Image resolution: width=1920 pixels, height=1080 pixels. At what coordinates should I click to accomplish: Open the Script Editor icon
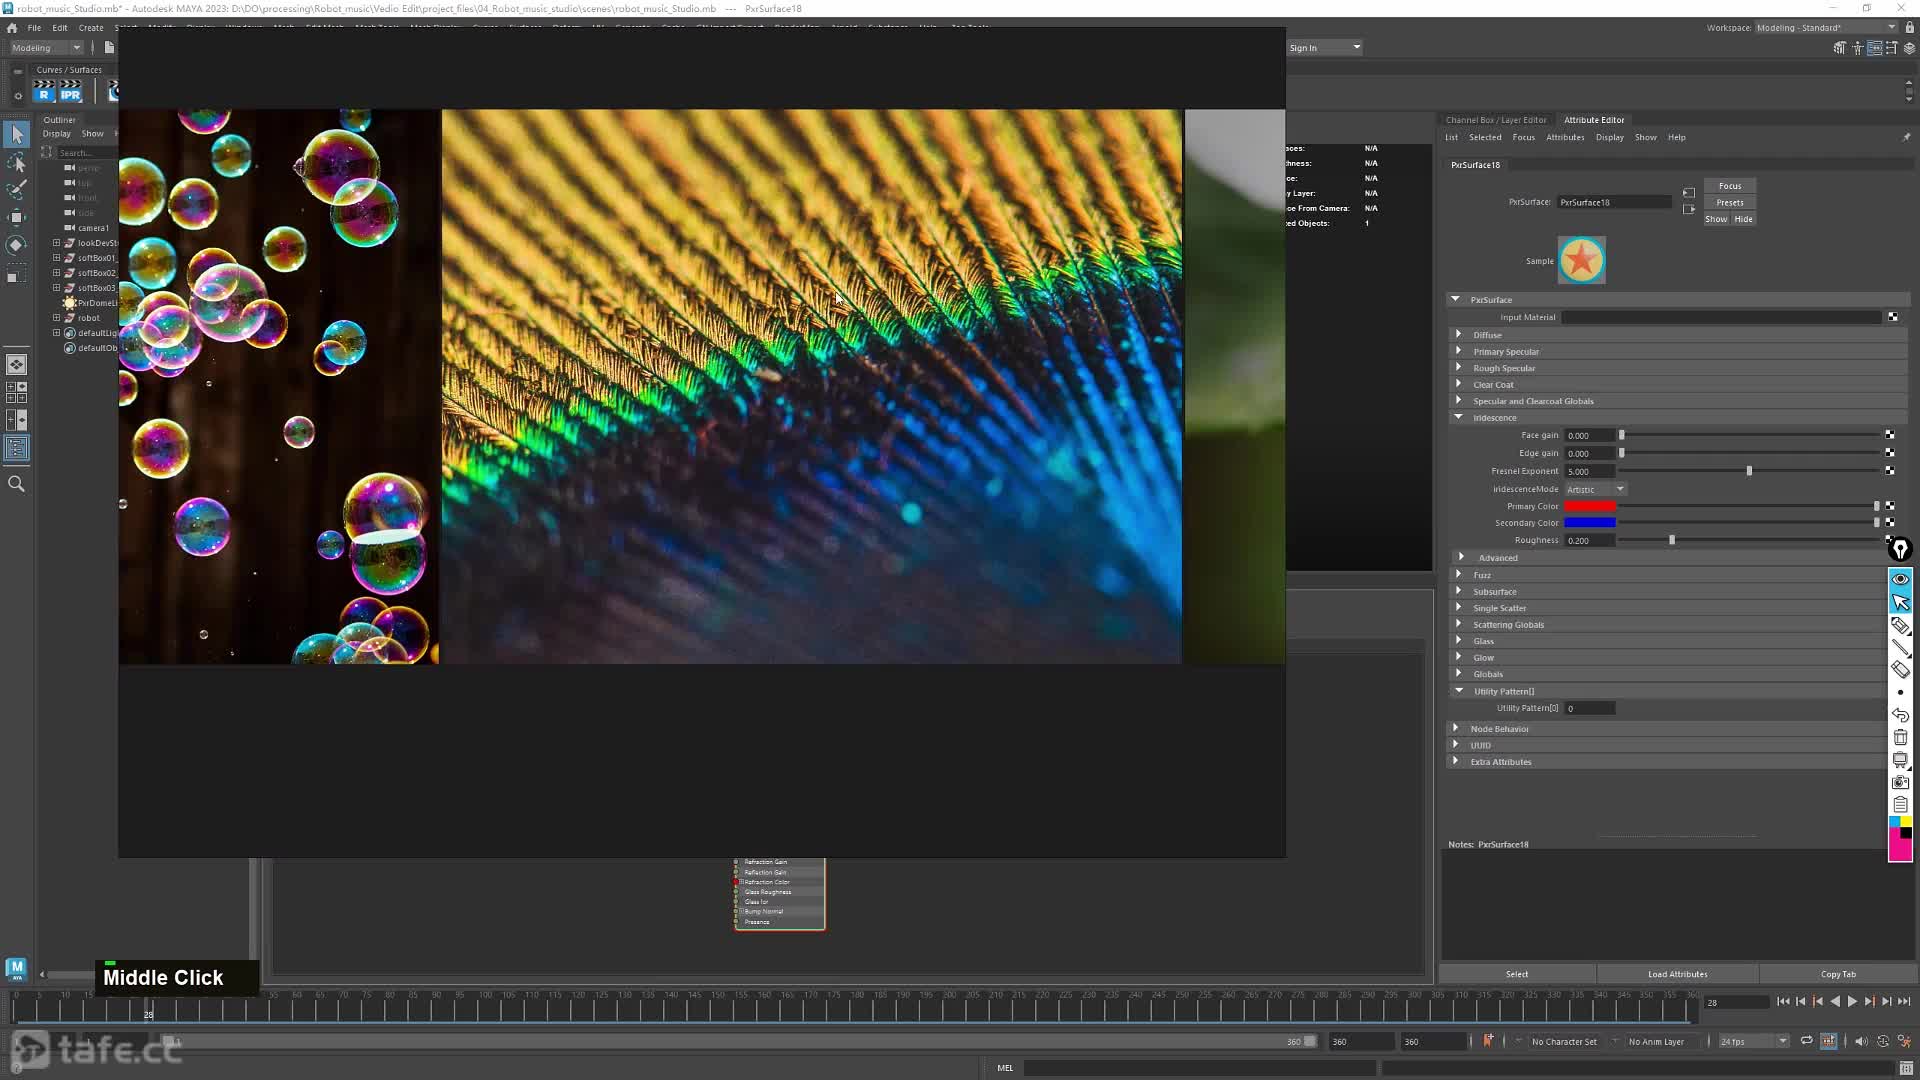[1907, 1068]
